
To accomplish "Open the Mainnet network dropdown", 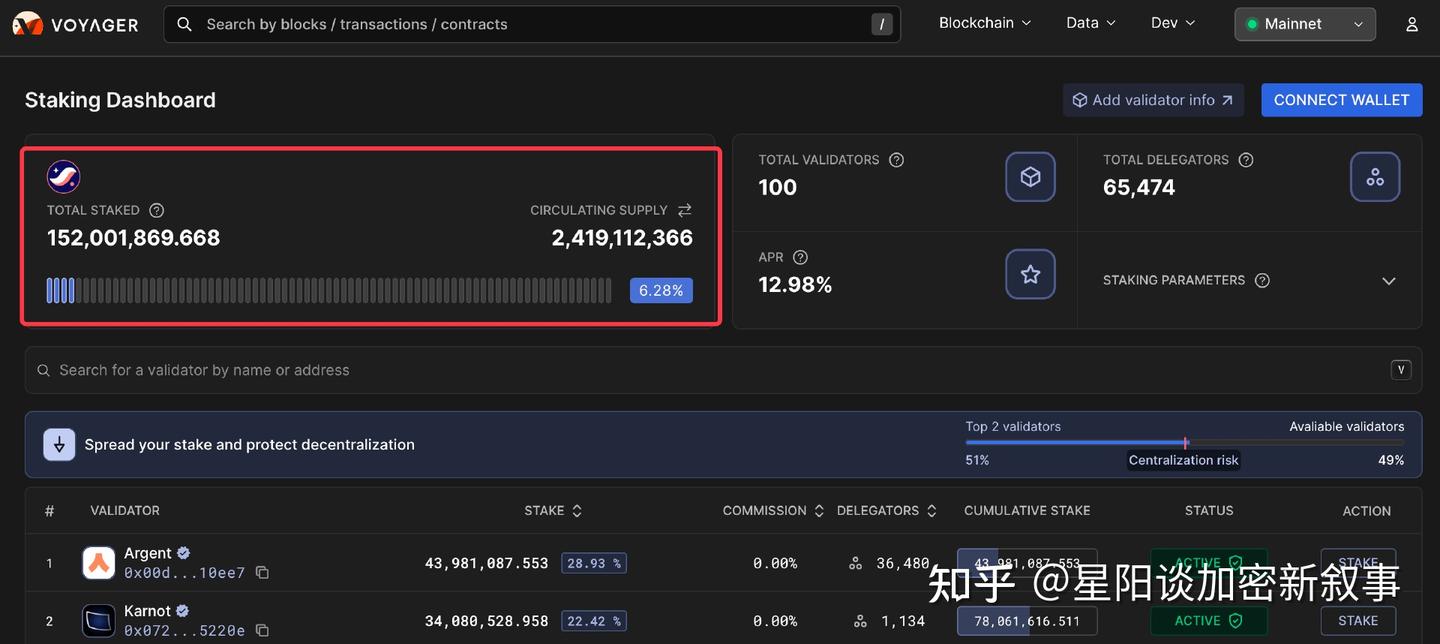I will point(1305,24).
